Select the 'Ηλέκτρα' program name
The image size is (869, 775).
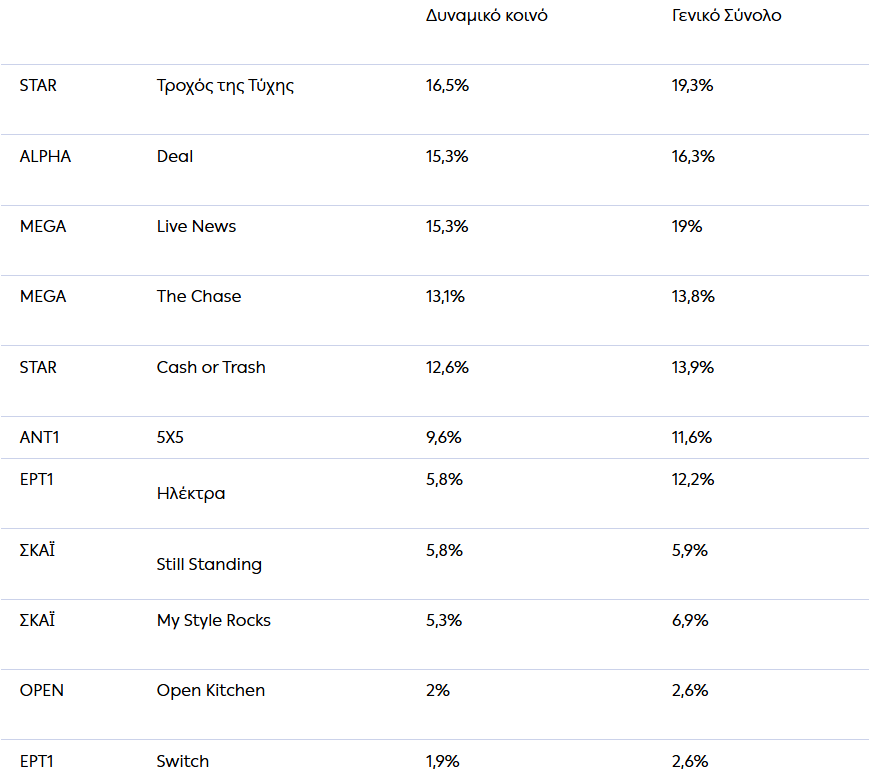[x=191, y=493]
